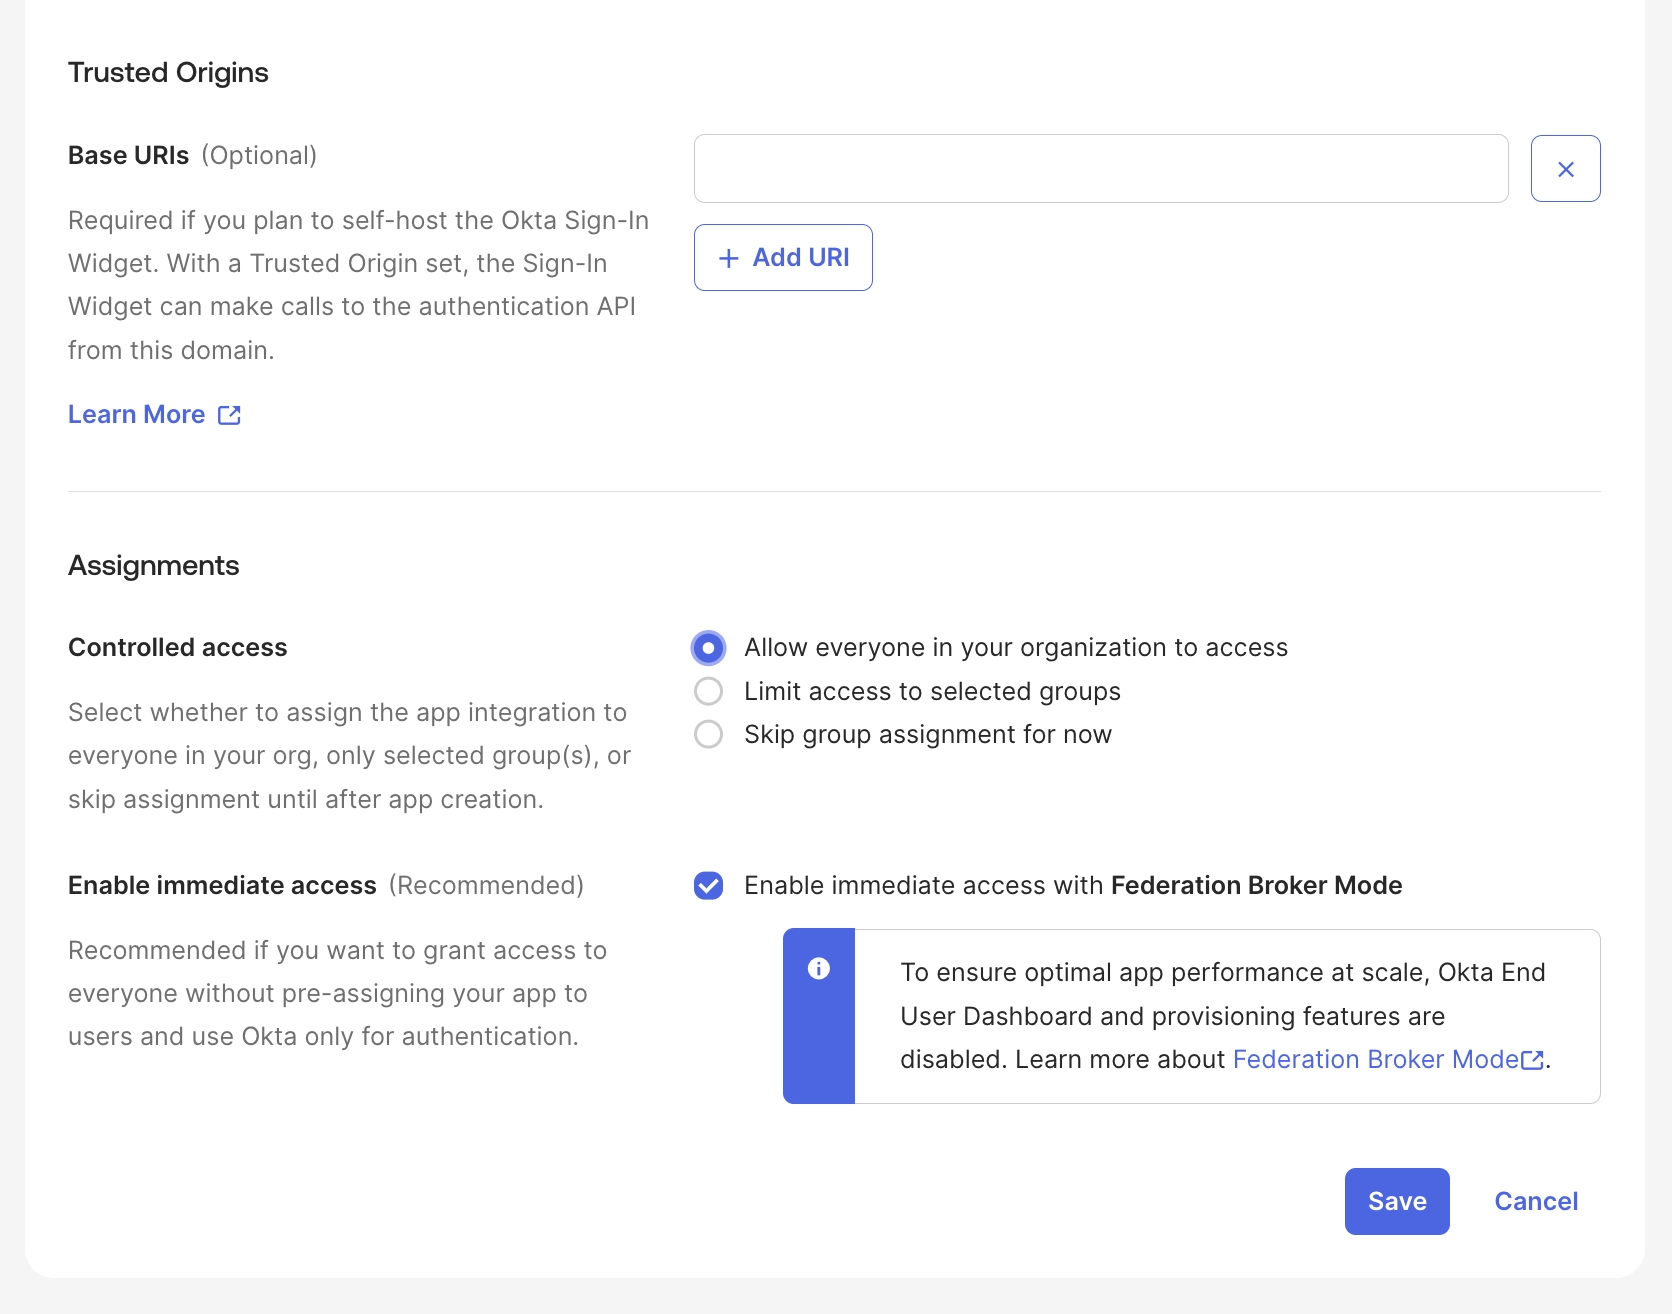This screenshot has width=1672, height=1314.
Task: Click the Base URIs text input field
Action: pos(1101,169)
